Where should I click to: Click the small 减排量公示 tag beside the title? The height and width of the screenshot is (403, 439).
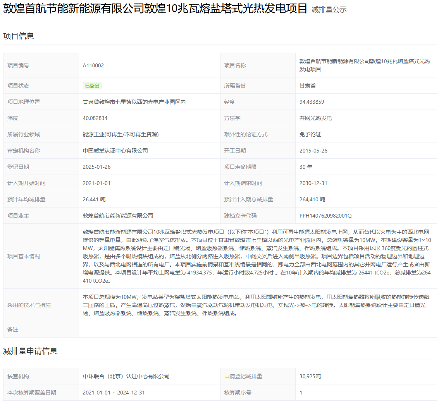[329, 10]
